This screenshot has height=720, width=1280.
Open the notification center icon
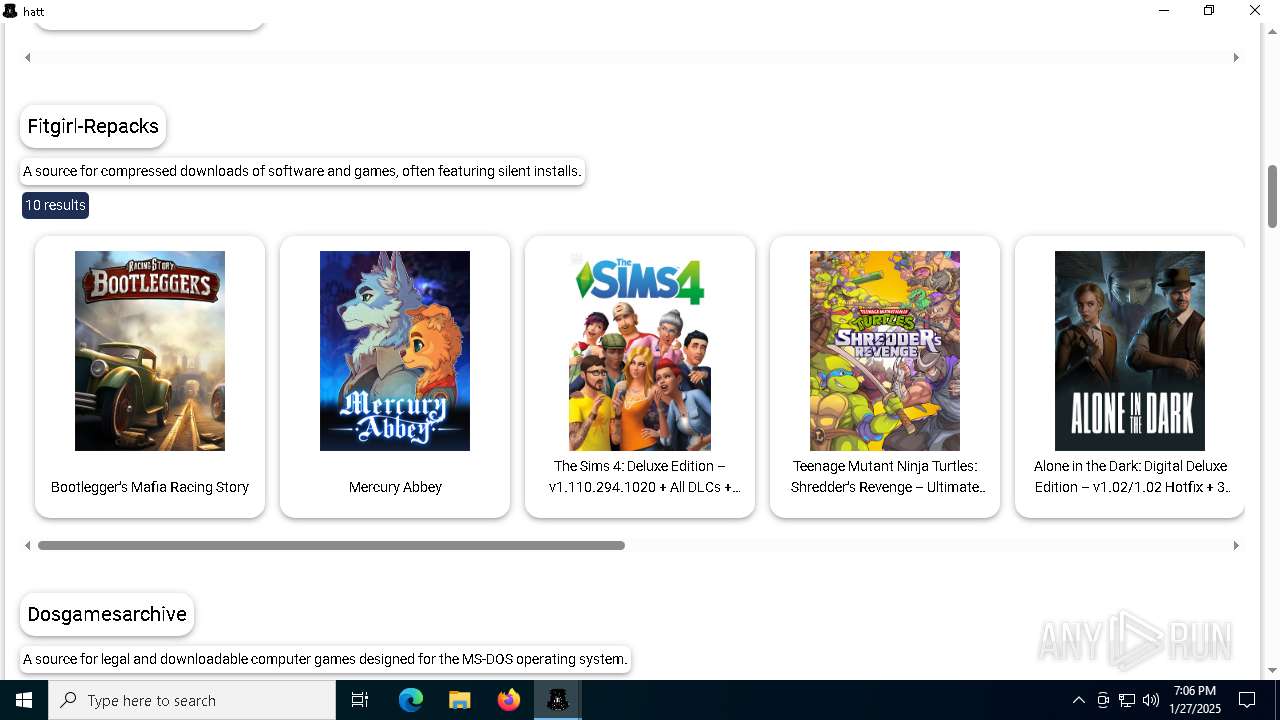point(1248,700)
